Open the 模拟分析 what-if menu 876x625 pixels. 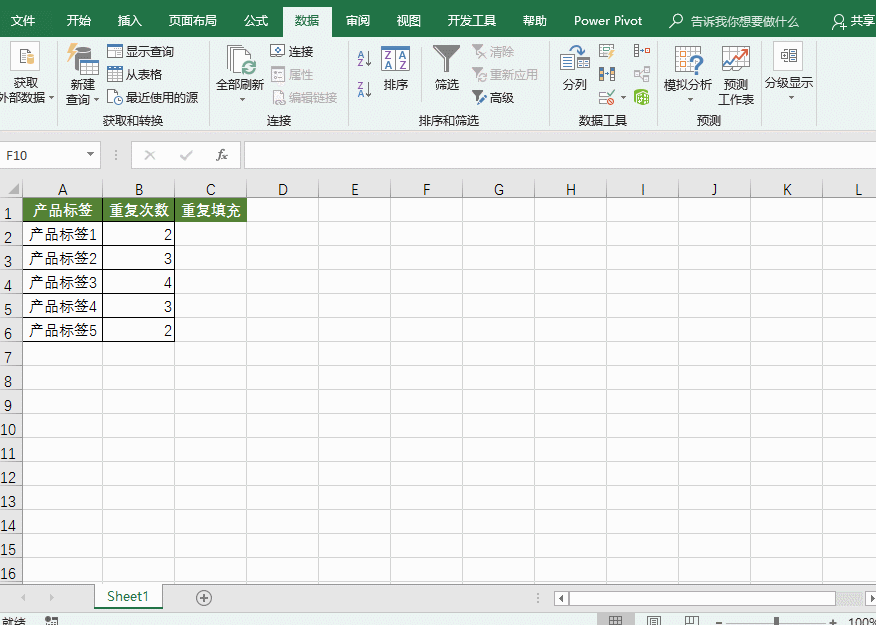pyautogui.click(x=688, y=75)
